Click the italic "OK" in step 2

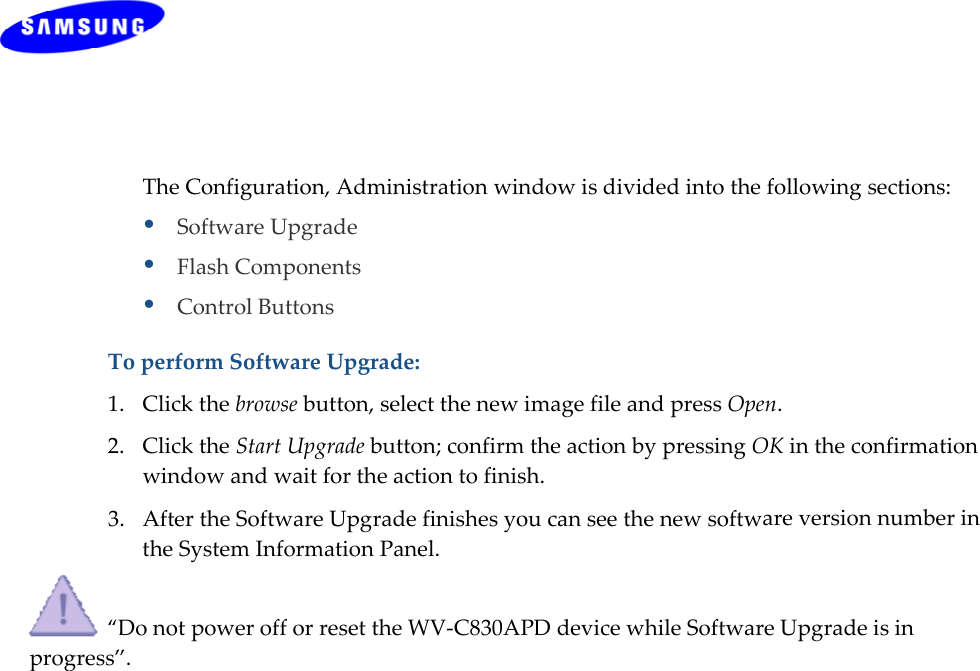click(767, 446)
